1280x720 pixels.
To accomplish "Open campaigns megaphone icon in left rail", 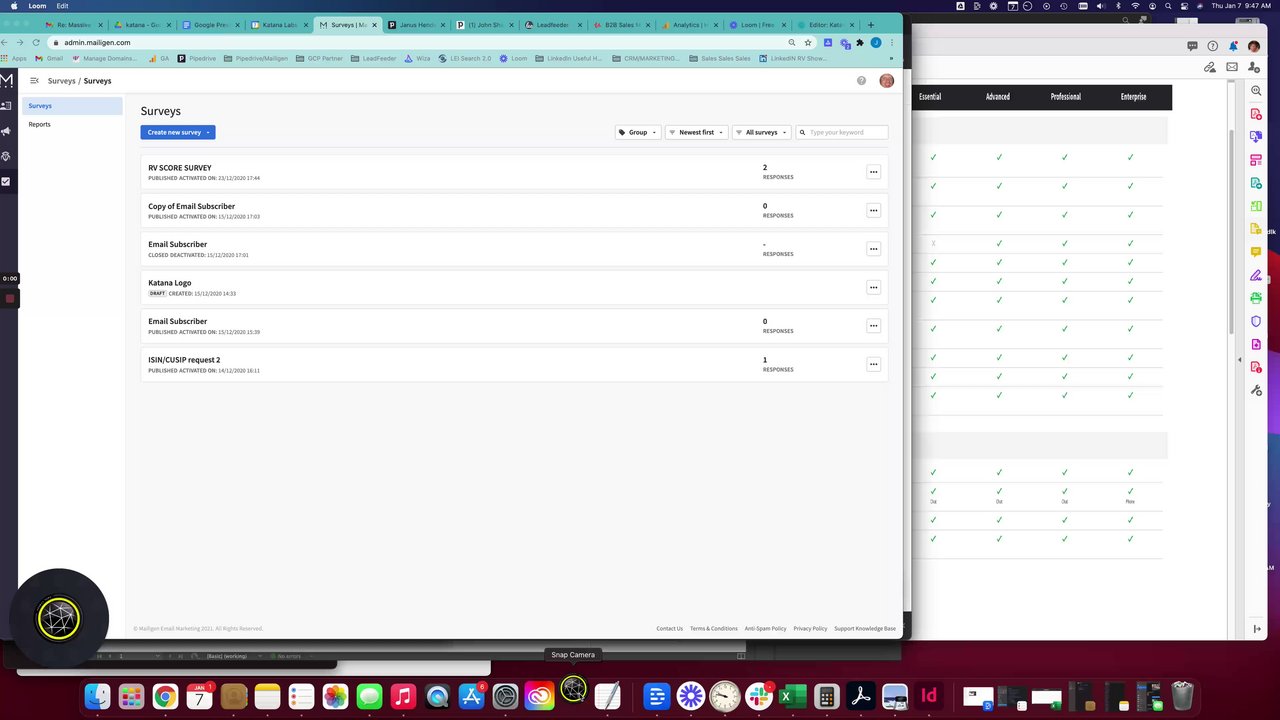I will (x=6, y=131).
